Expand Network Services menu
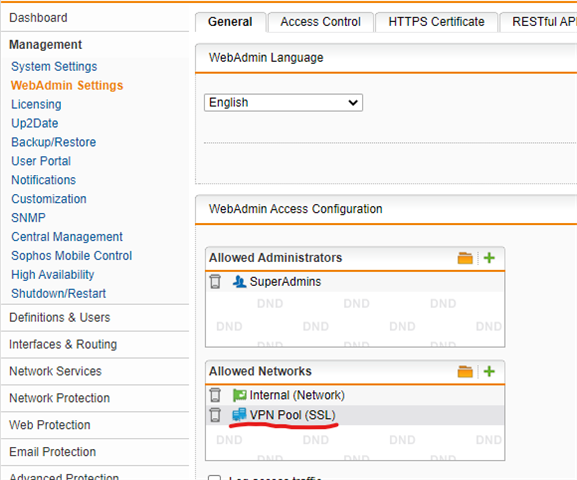 55,371
